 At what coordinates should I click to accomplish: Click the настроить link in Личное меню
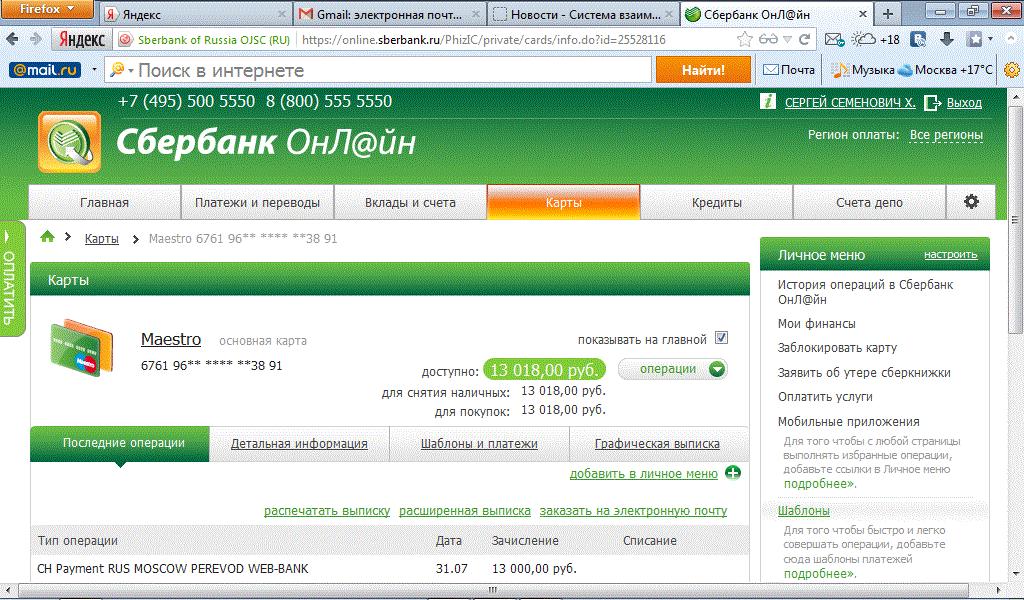click(950, 255)
